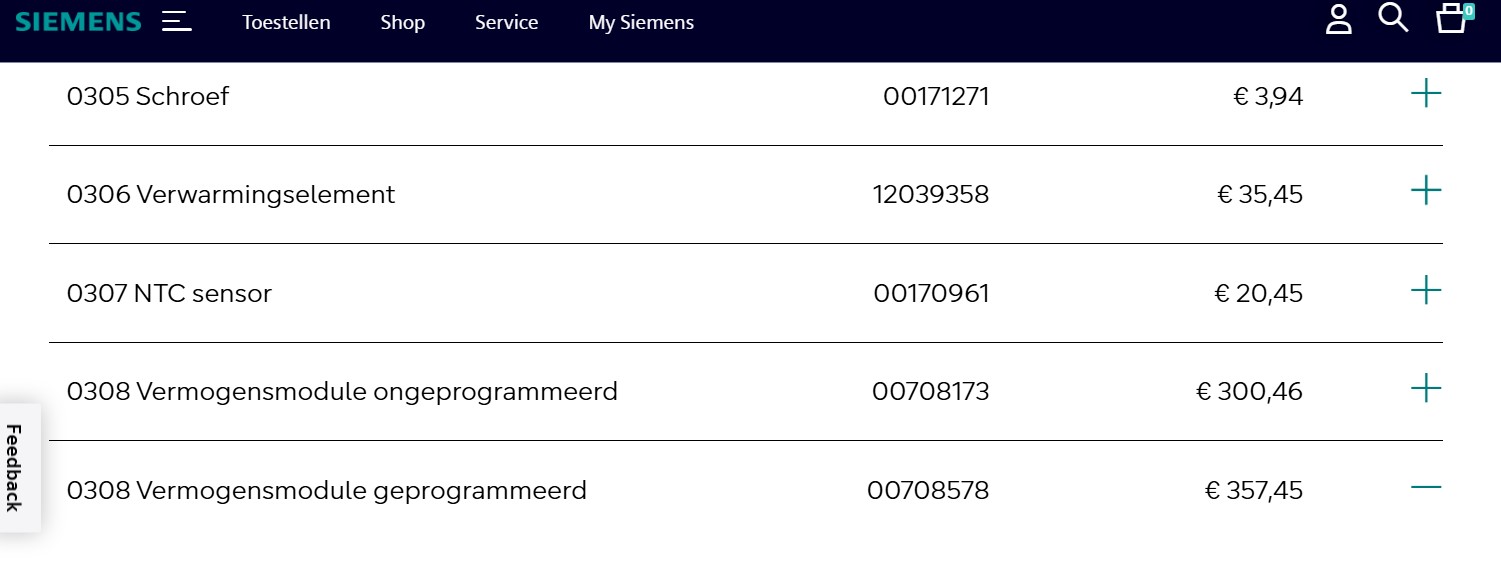Open the shopping cart icon
The image size is (1501, 584).
tap(1452, 18)
